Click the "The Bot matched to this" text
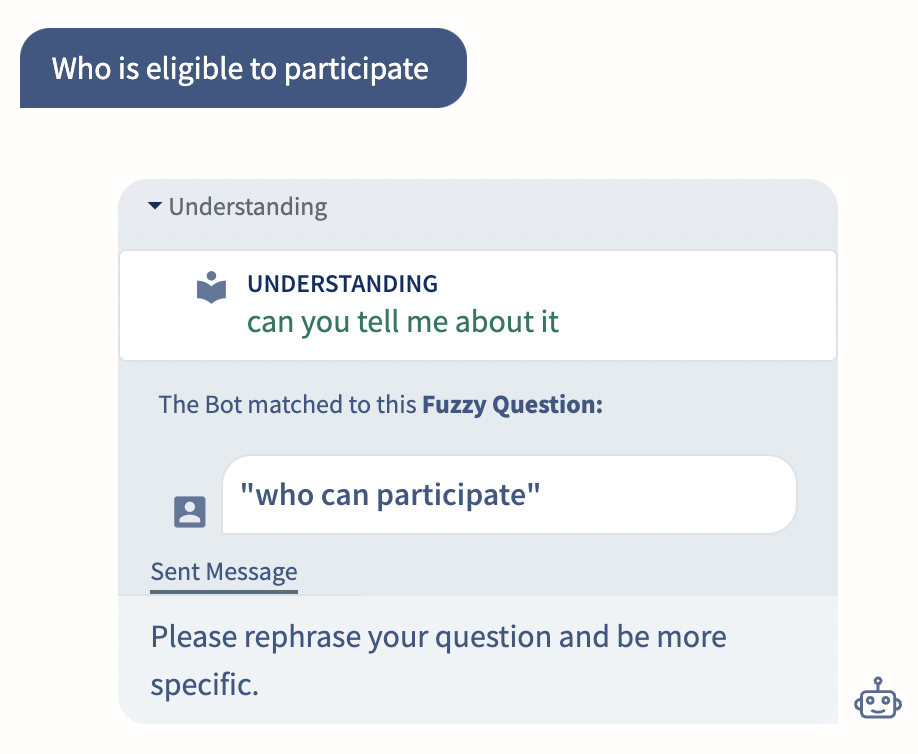 tap(287, 405)
